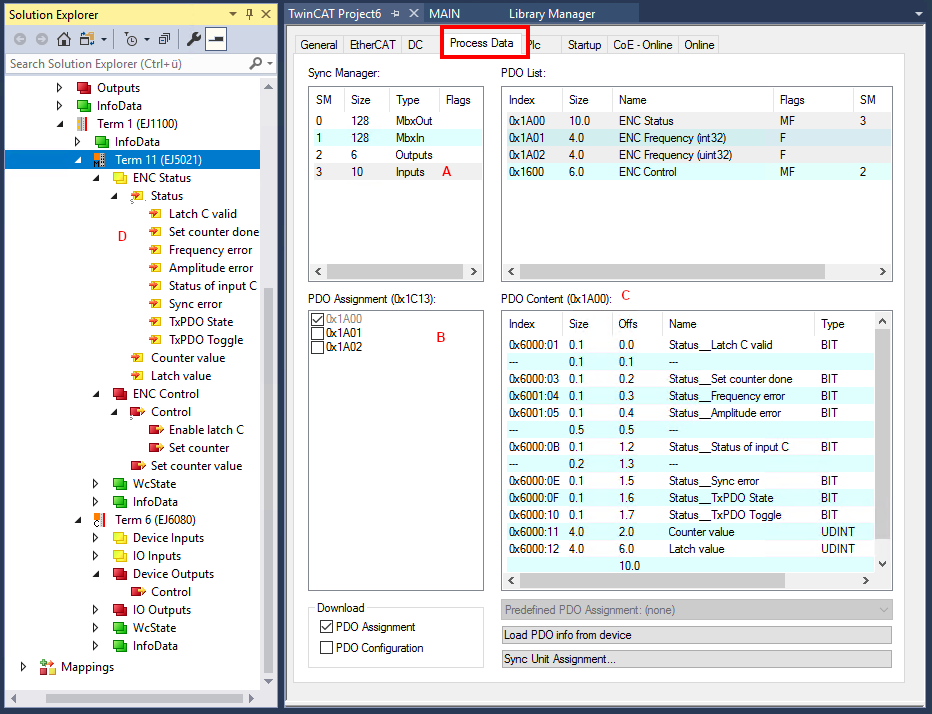This screenshot has width=932, height=714.
Task: Collapse the Term 11 (EJ5021) node
Action: pos(78,160)
